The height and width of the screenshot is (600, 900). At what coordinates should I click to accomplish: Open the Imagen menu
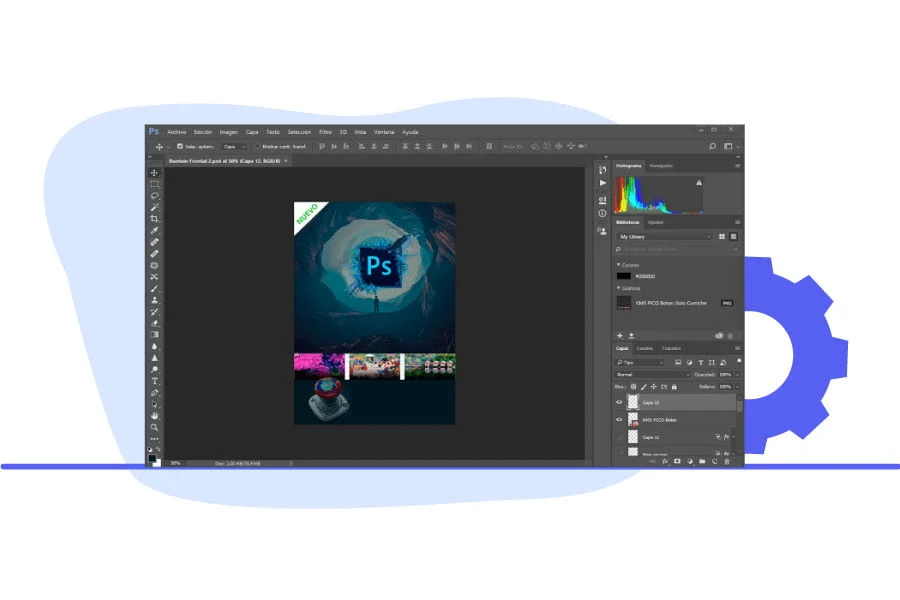pos(228,132)
